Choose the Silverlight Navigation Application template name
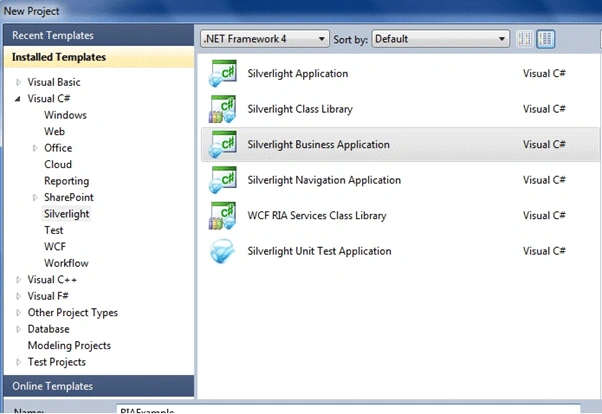 click(324, 180)
